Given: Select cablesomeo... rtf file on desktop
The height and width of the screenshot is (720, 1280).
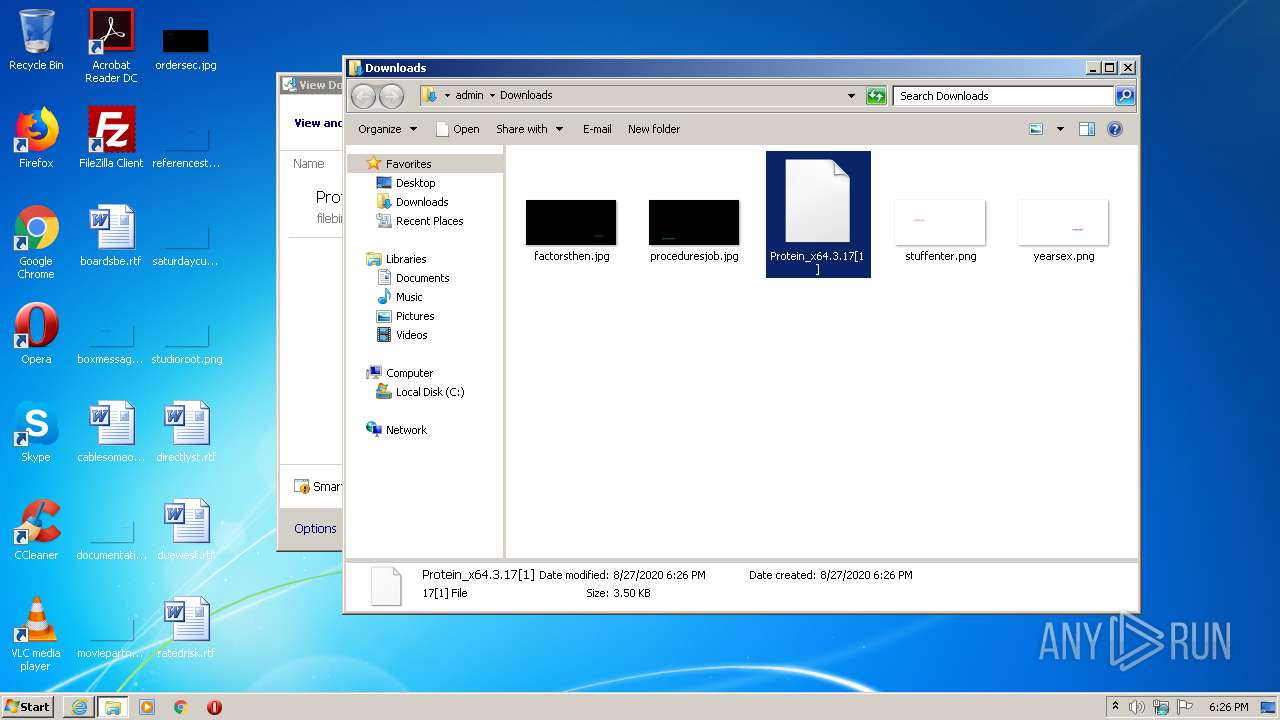Looking at the screenshot, I should (x=111, y=432).
